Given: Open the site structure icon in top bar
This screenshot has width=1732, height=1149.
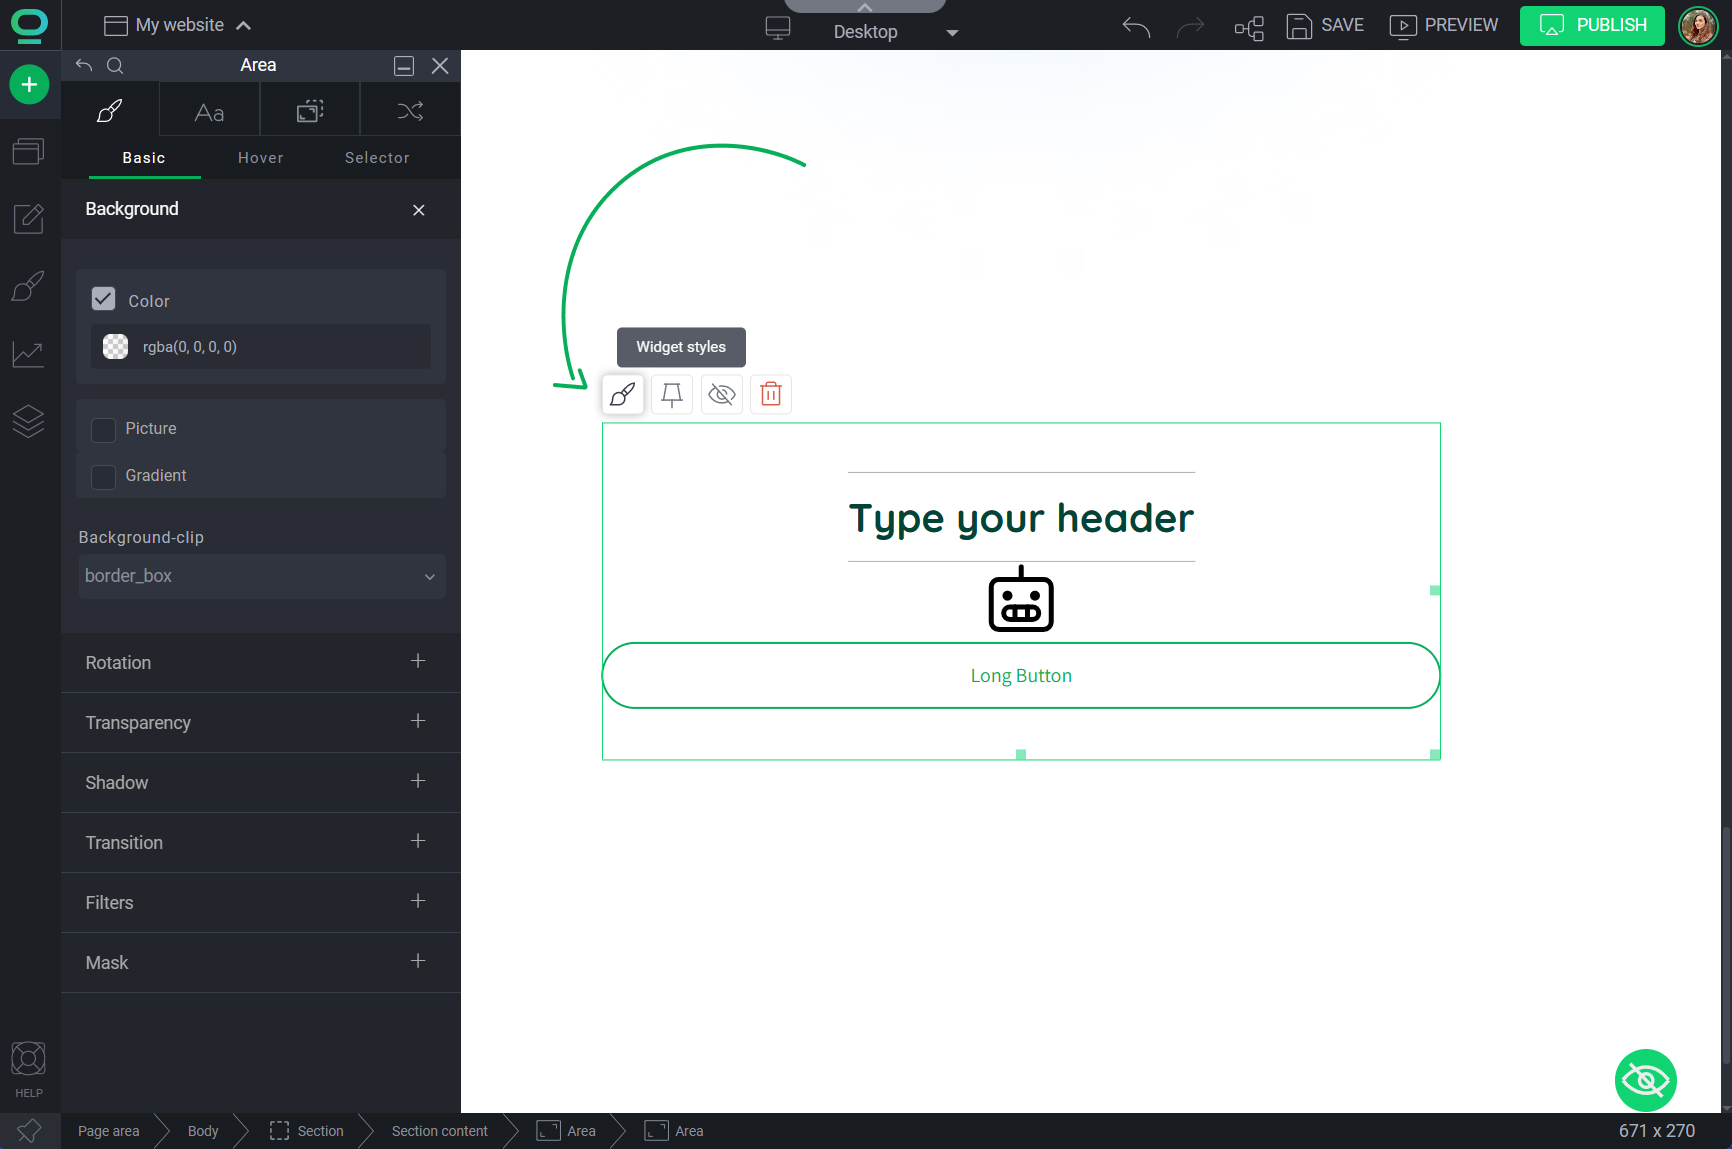Looking at the screenshot, I should [x=1249, y=27].
